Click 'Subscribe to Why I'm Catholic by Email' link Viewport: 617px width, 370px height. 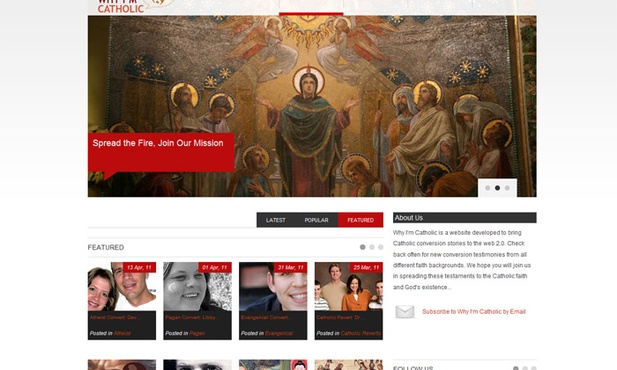(474, 311)
